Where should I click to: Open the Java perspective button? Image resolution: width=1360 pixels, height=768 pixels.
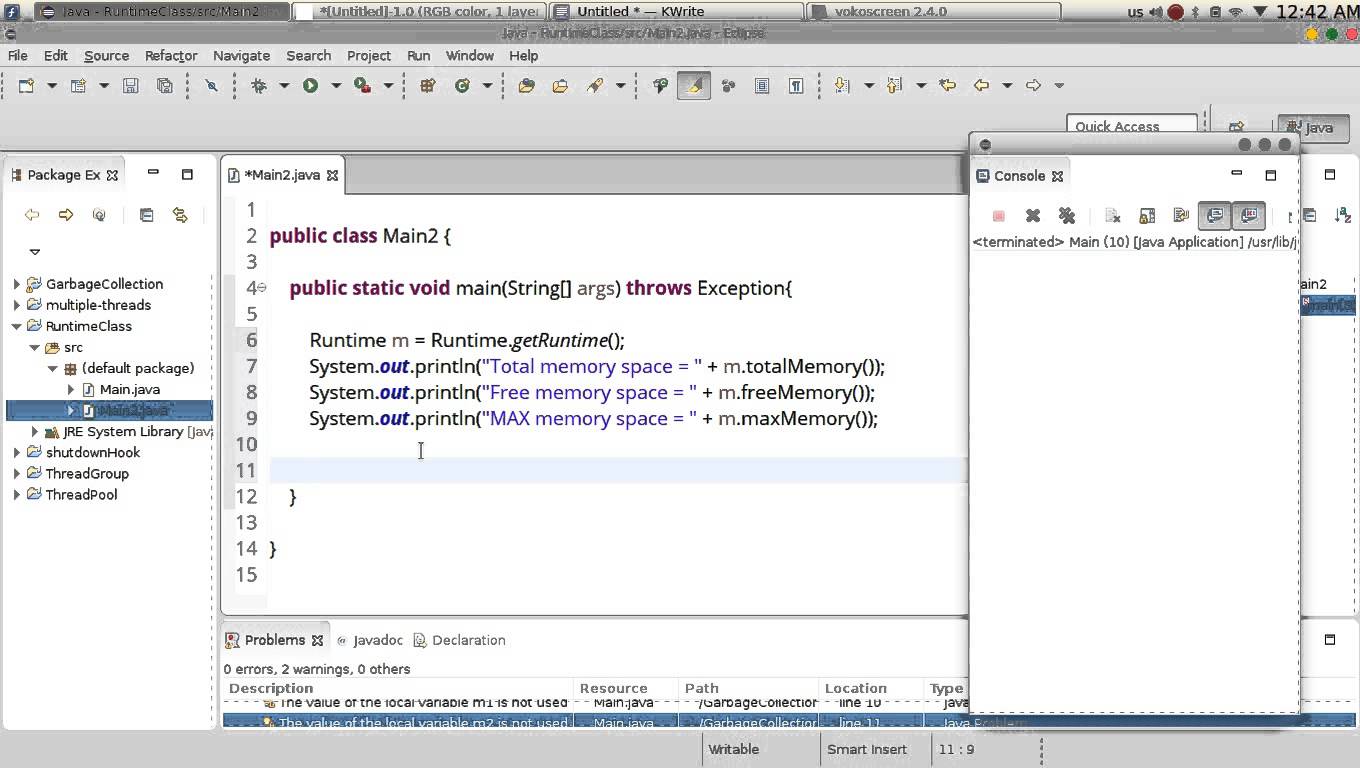pos(1313,128)
